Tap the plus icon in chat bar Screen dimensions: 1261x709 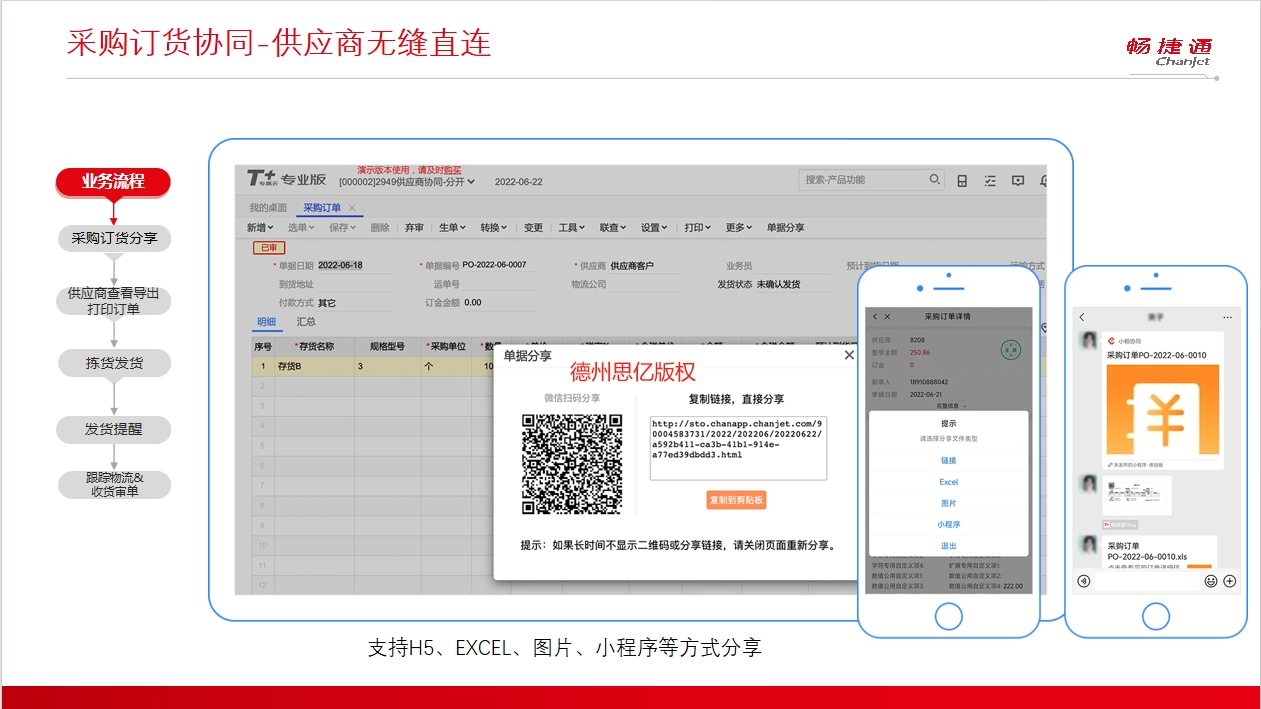(1229, 581)
